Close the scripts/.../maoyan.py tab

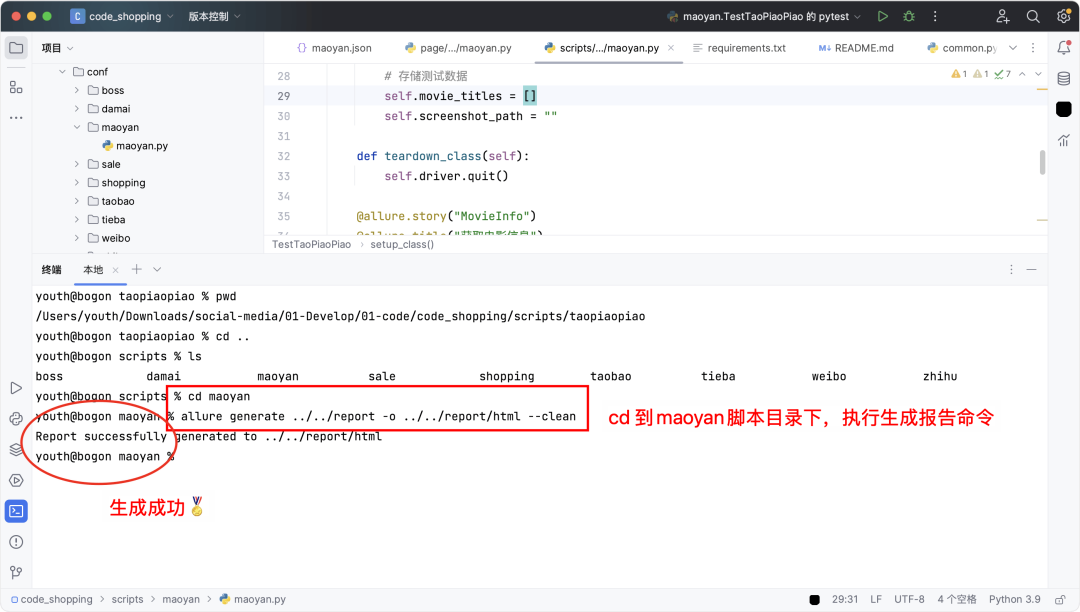(x=671, y=48)
